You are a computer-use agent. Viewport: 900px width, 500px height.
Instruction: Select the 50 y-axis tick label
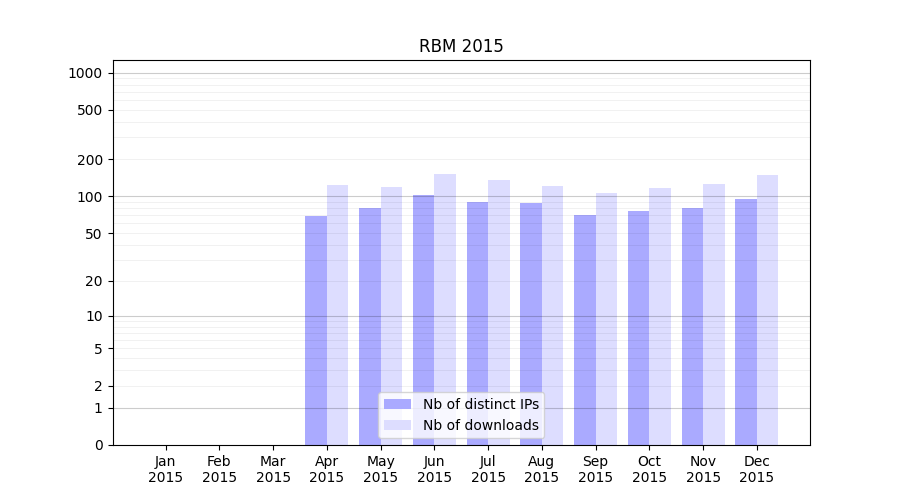[x=94, y=234]
